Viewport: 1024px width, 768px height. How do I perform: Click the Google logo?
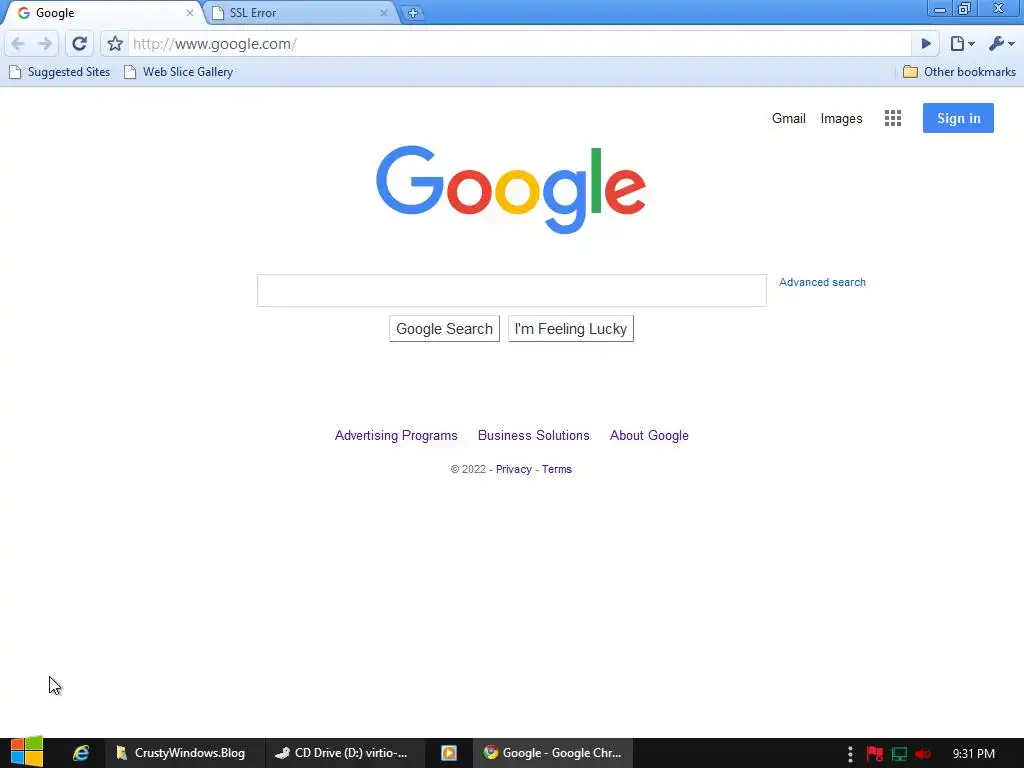point(511,189)
